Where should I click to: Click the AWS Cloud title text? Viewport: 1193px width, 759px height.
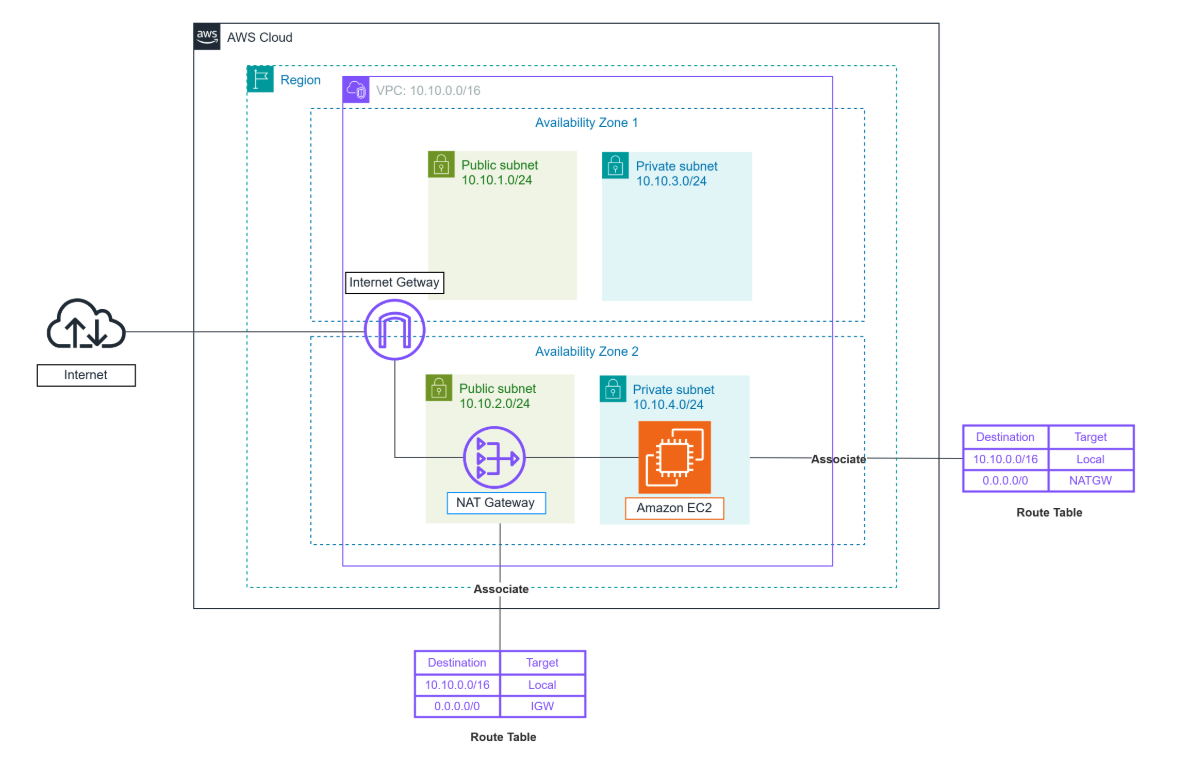click(259, 37)
